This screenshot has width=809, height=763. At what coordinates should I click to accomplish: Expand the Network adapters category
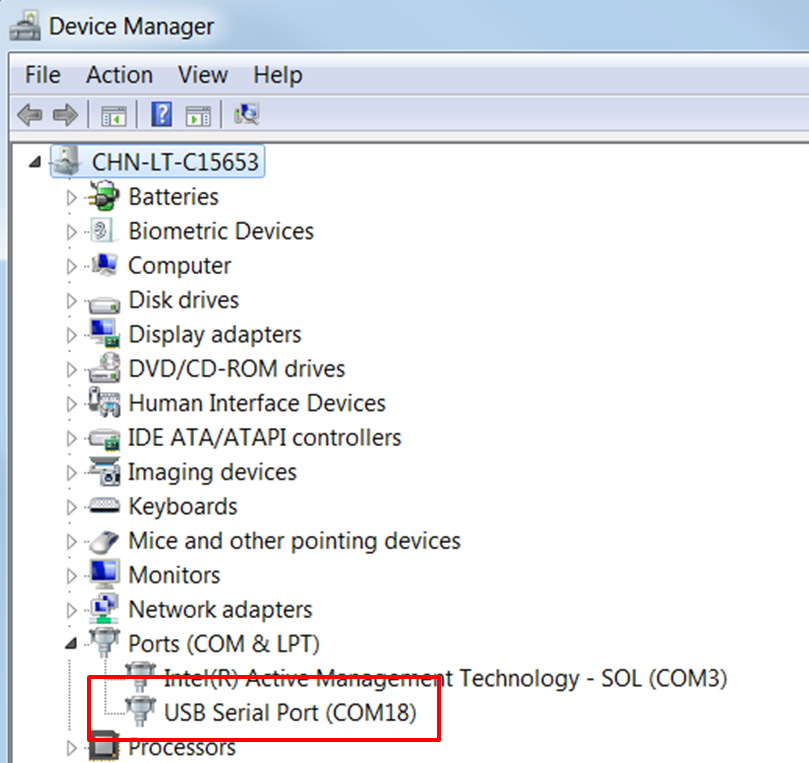[x=70, y=609]
